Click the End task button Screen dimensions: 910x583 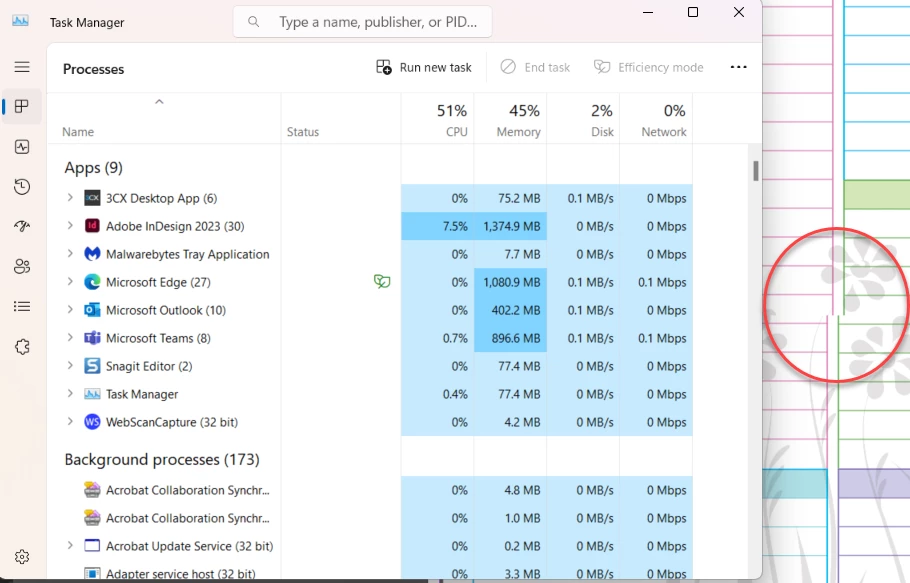tap(535, 67)
